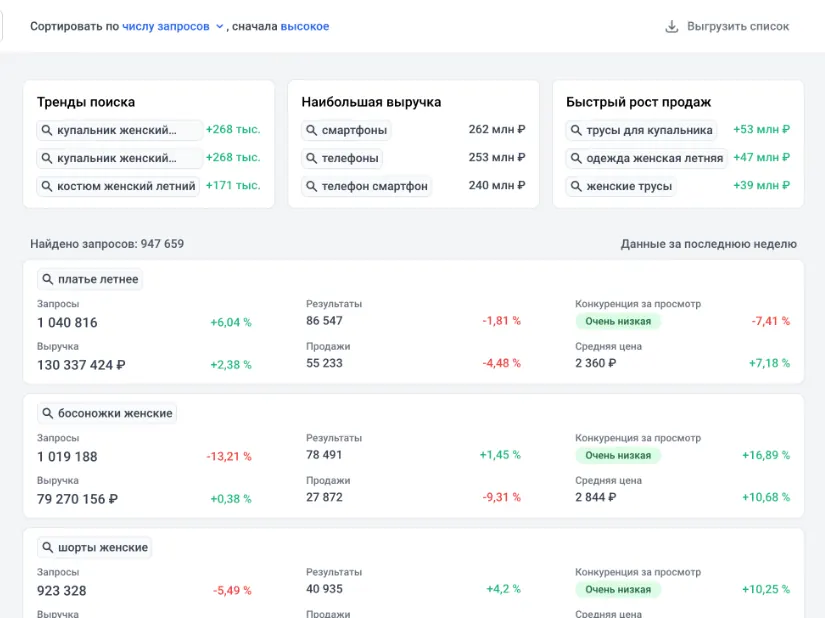The width and height of the screenshot is (825, 618).
Task: Click the 86 547 results value
Action: click(x=324, y=321)
